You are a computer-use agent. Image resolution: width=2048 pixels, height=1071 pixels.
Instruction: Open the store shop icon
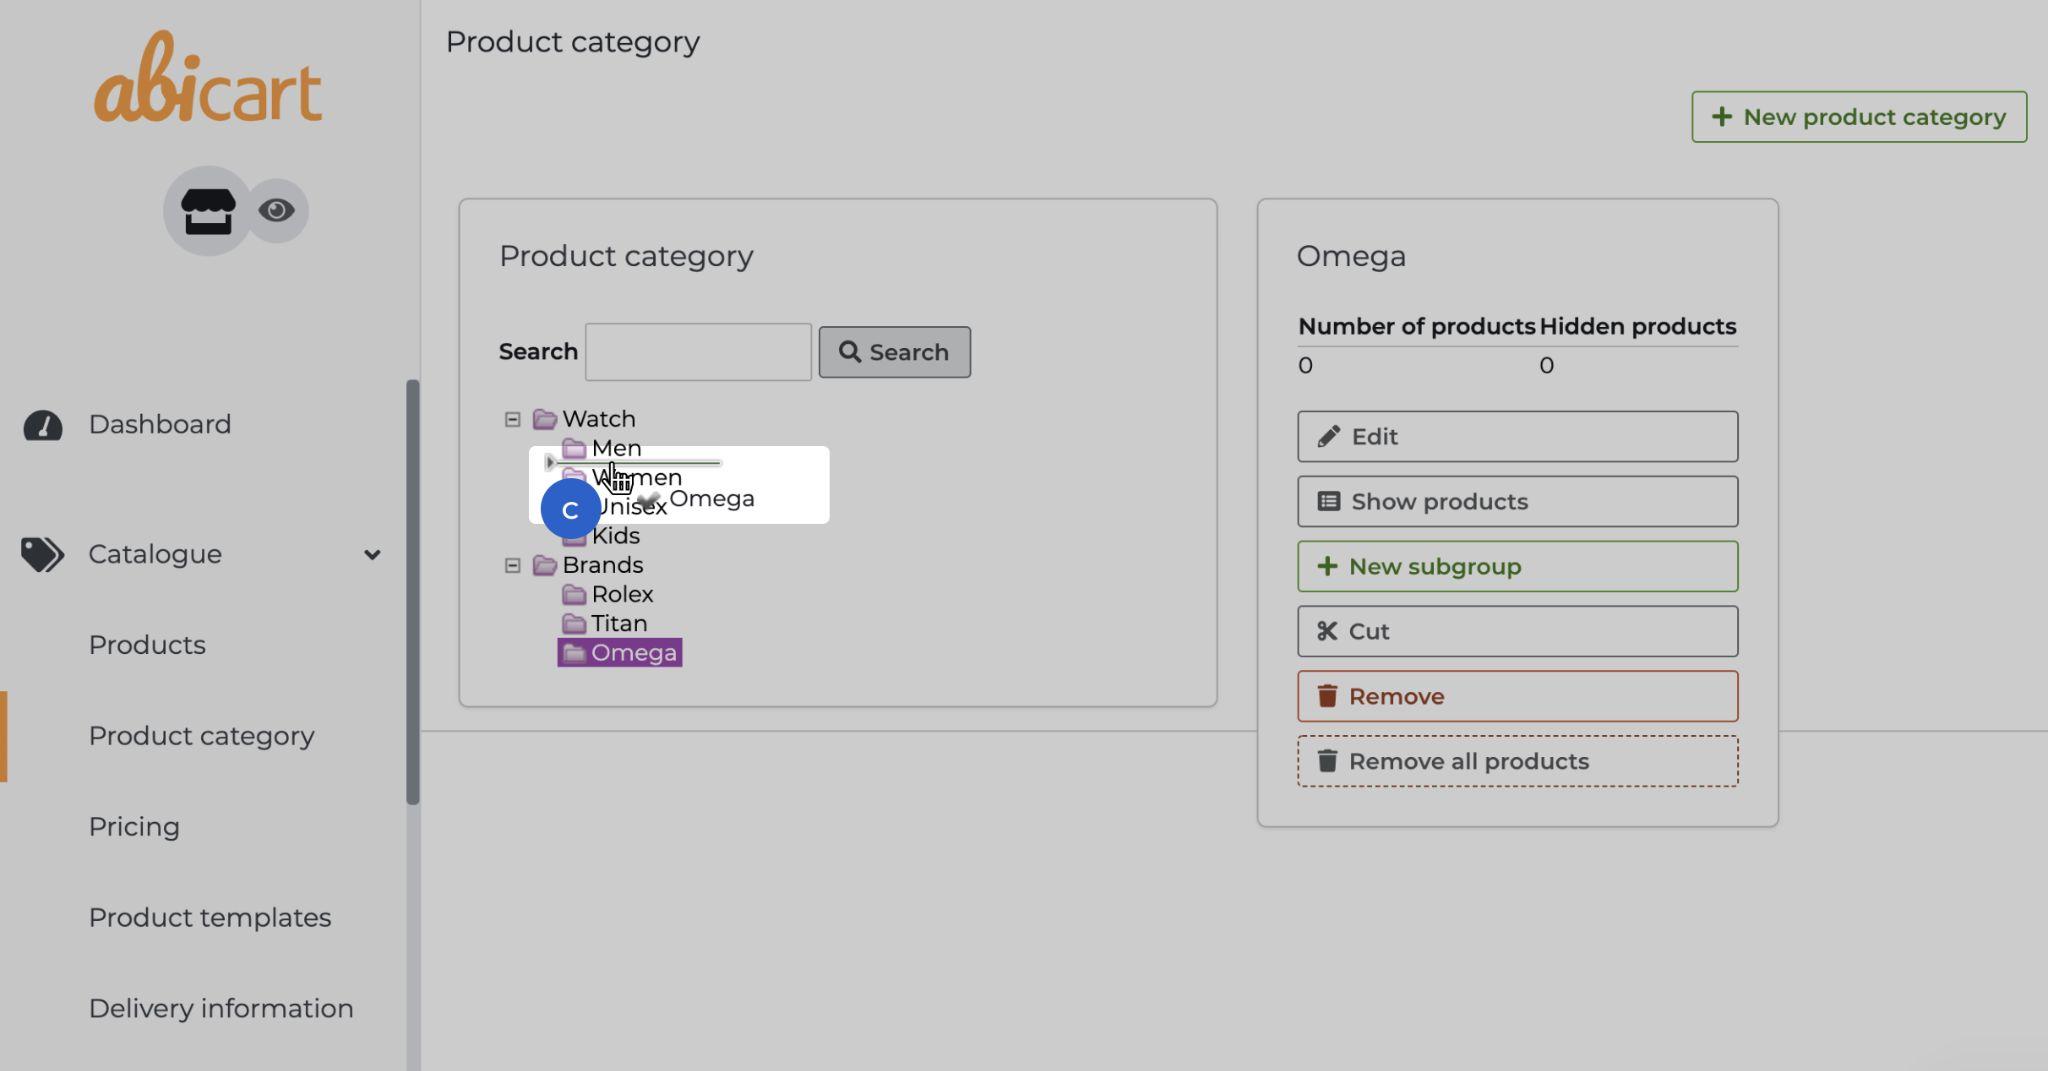(x=207, y=211)
